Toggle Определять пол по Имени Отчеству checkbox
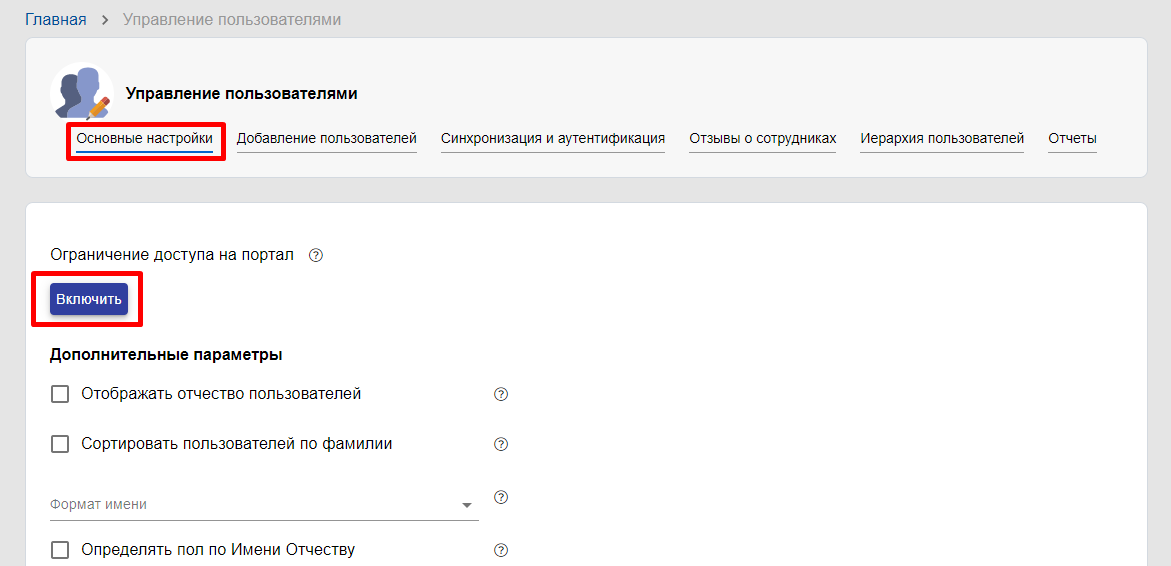The image size is (1171, 566). pyautogui.click(x=60, y=550)
